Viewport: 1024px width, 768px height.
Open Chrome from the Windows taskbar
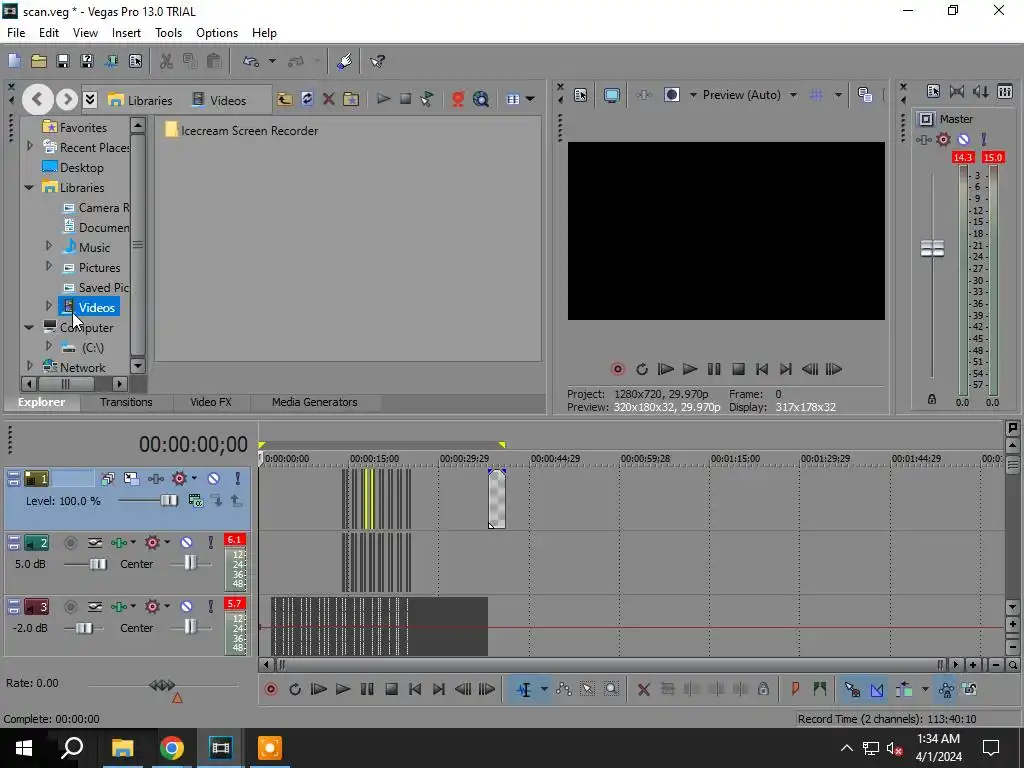(x=172, y=748)
